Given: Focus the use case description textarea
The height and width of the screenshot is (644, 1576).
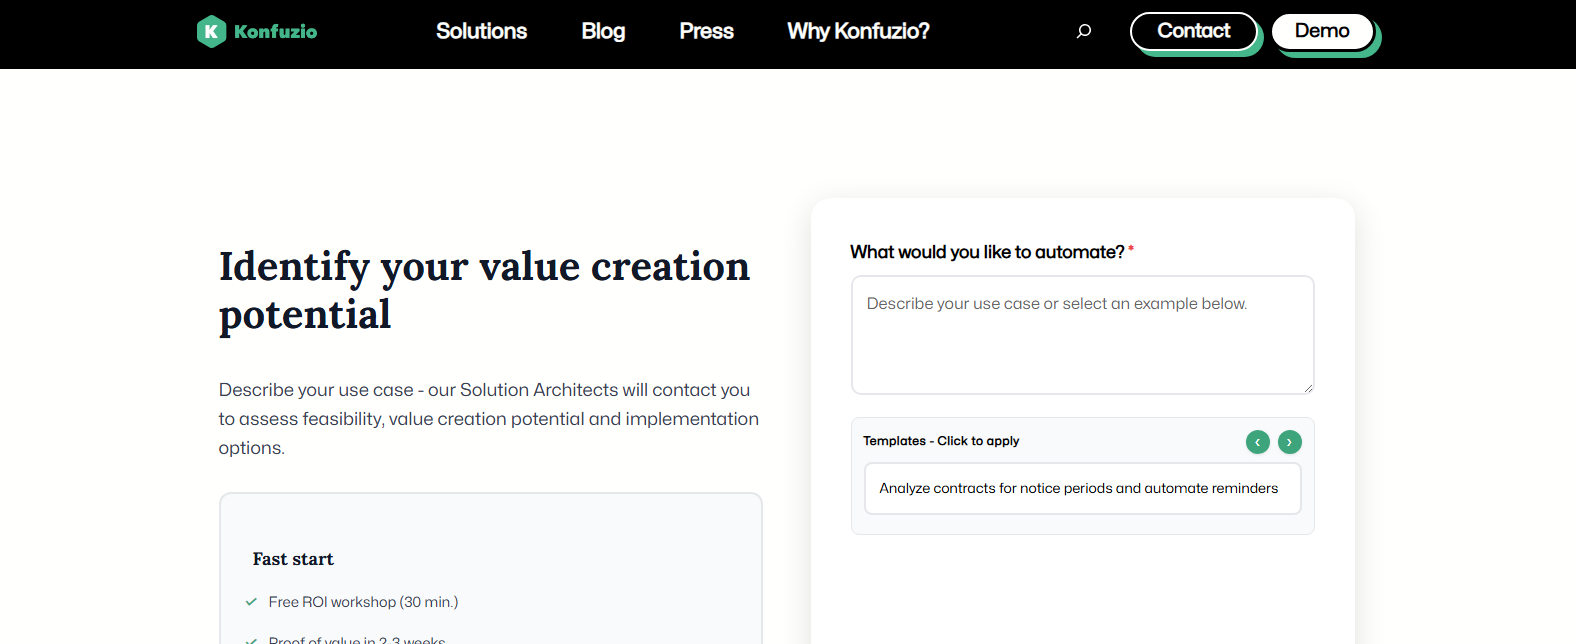Looking at the screenshot, I should pos(1082,335).
